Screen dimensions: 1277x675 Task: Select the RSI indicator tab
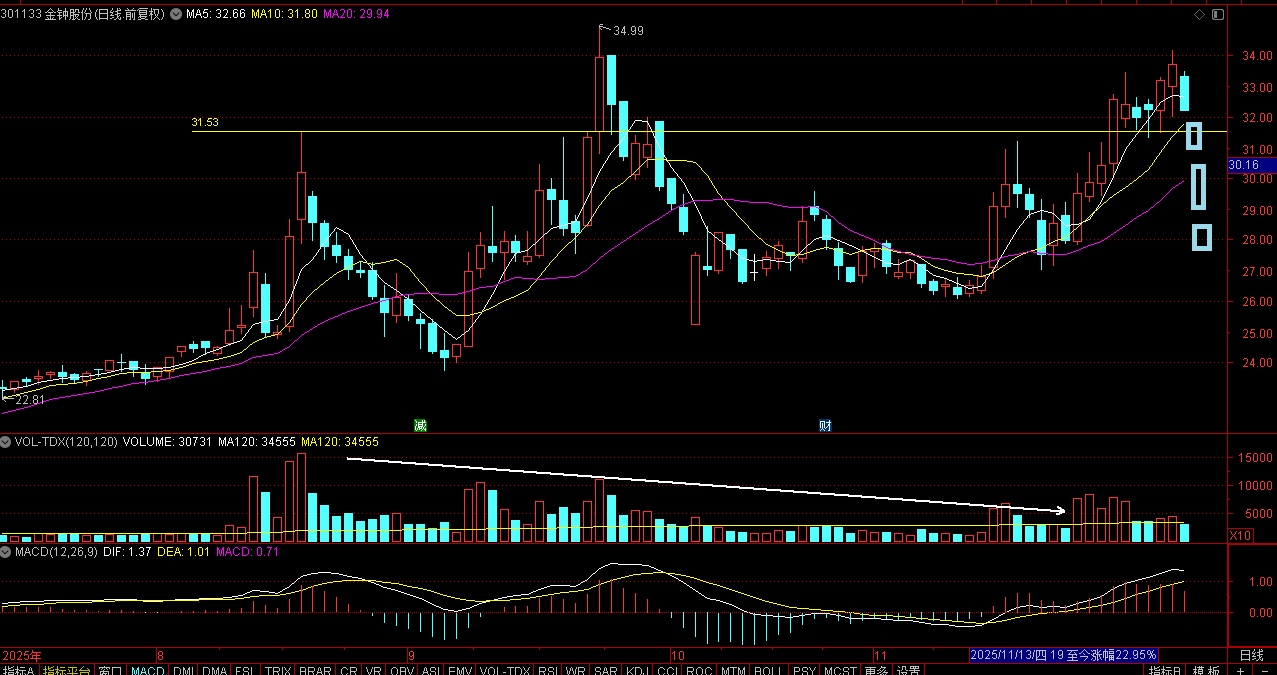[x=547, y=671]
